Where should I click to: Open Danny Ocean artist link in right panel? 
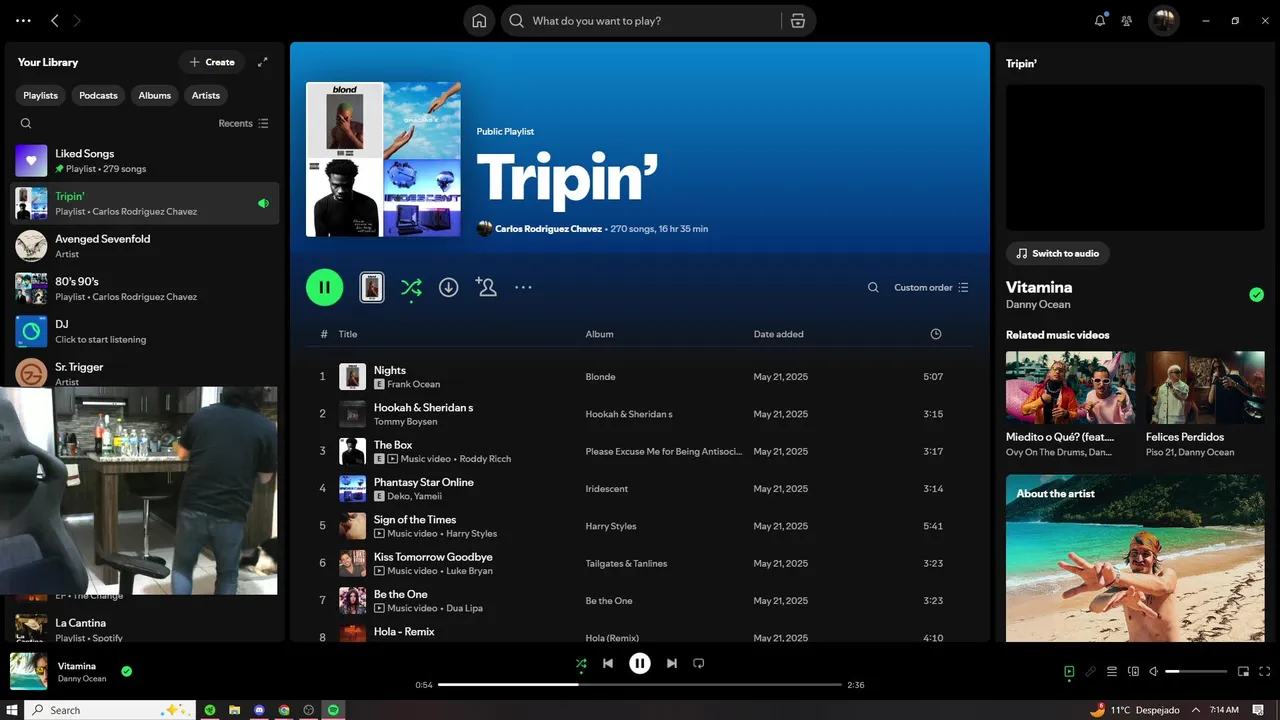coord(1038,304)
